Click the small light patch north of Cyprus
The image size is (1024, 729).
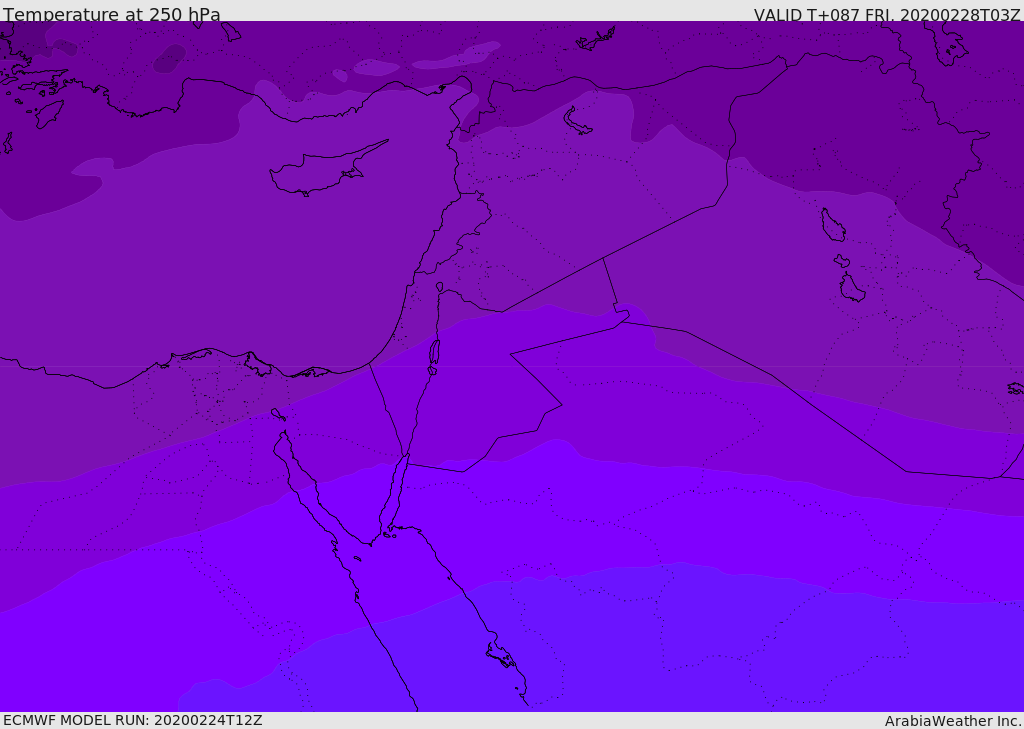[376, 68]
